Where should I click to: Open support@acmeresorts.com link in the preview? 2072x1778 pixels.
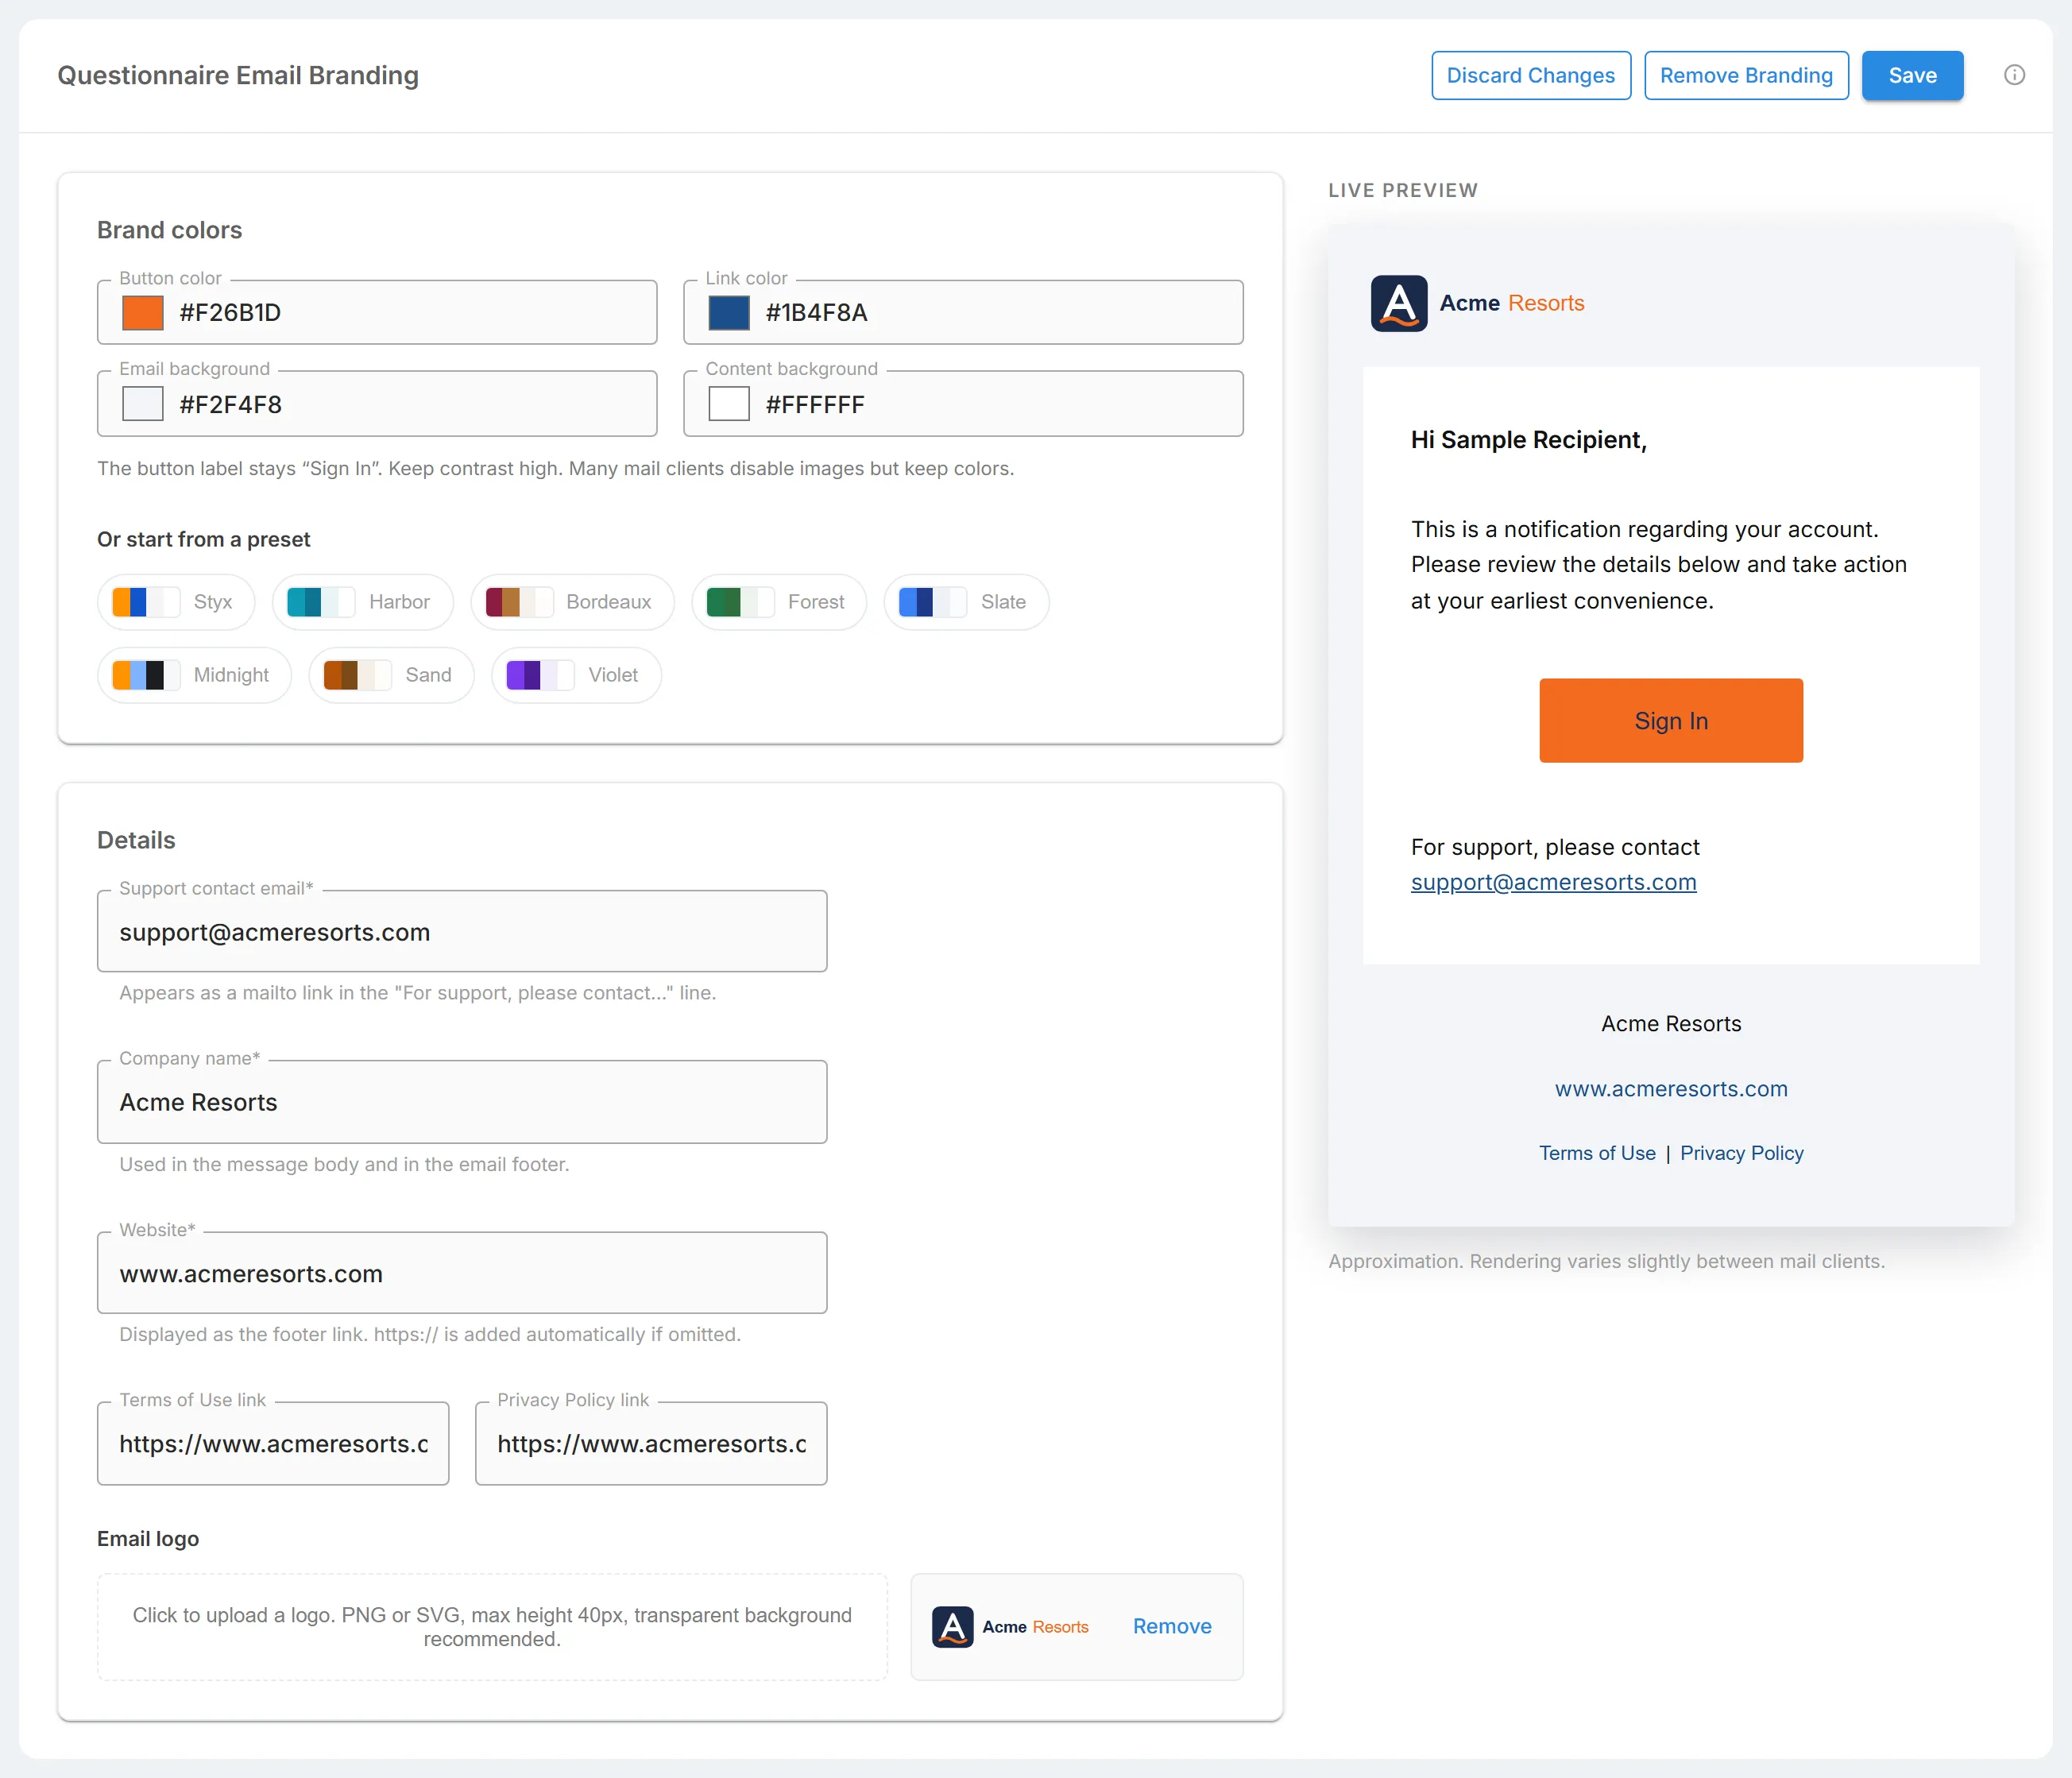[1553, 883]
